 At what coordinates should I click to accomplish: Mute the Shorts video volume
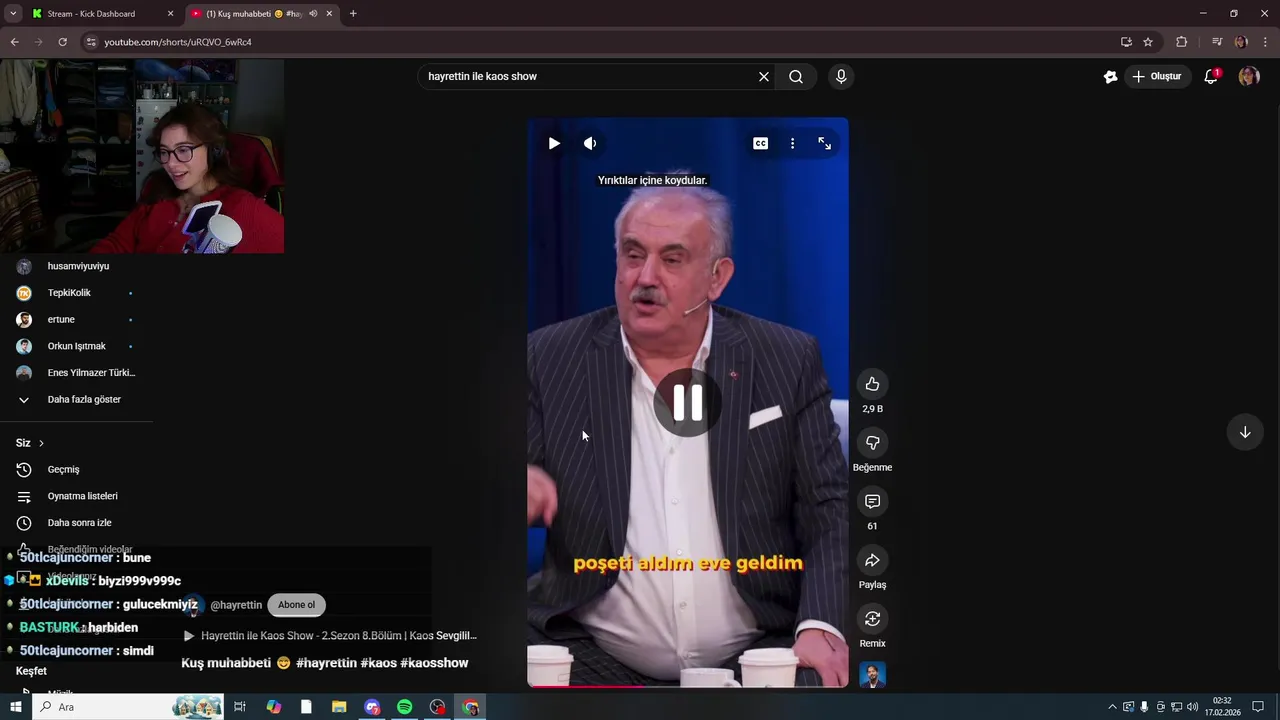(590, 144)
